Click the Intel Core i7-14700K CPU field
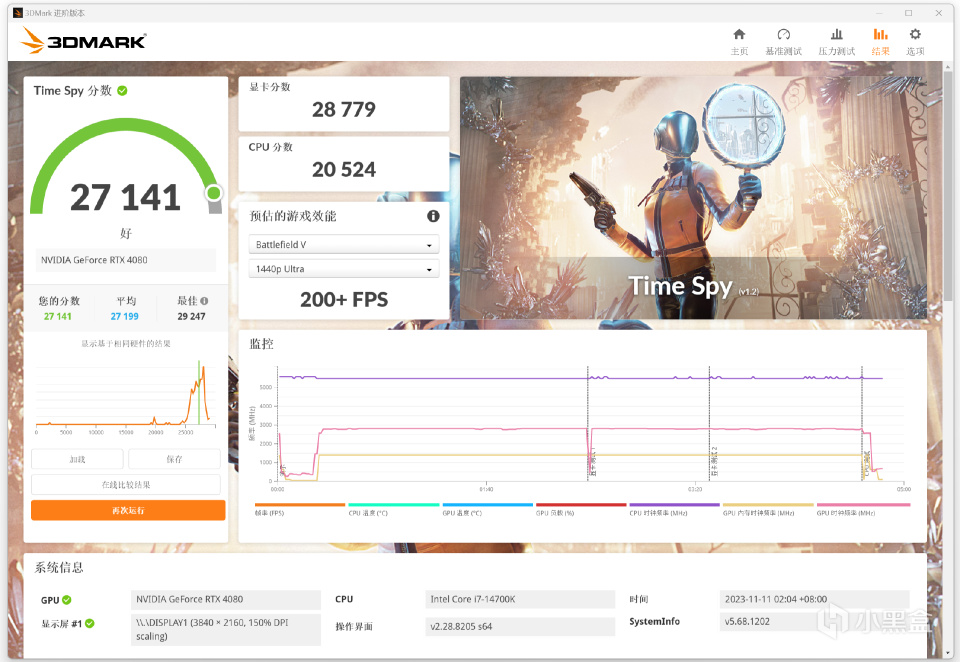Image resolution: width=960 pixels, height=662 pixels. click(520, 599)
